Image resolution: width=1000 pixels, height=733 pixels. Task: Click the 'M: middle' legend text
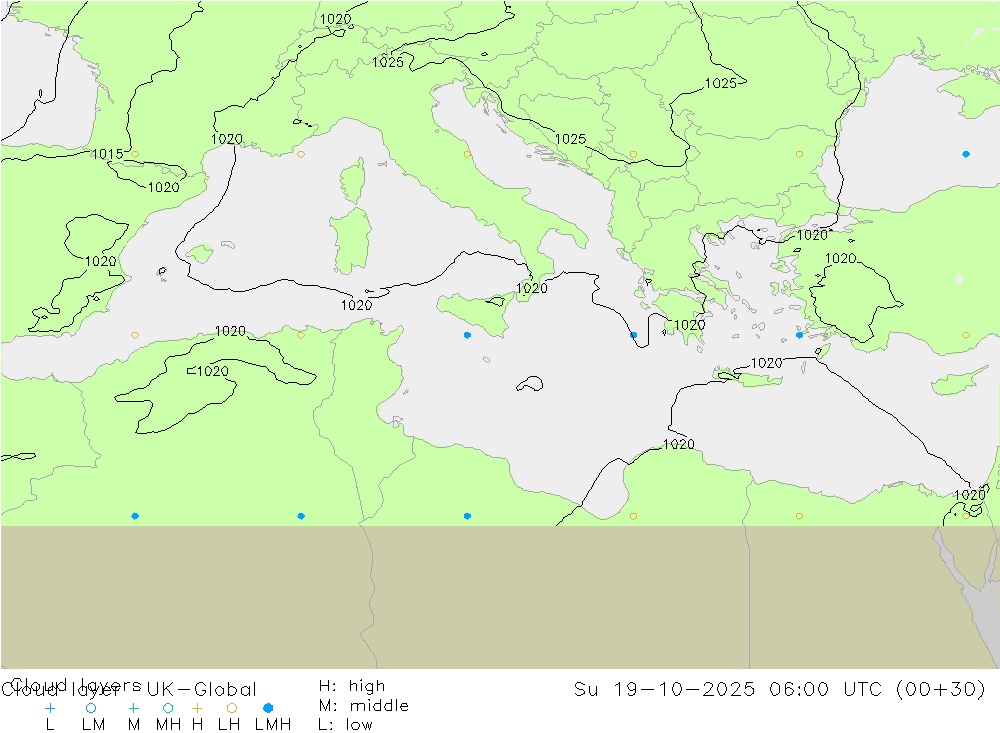(364, 706)
